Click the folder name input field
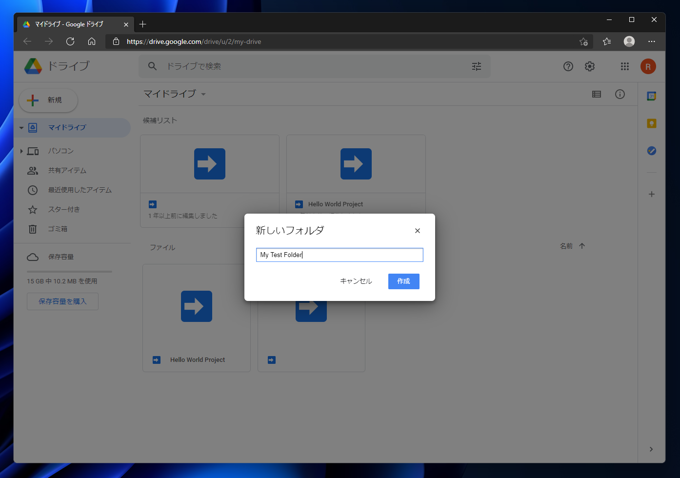This screenshot has width=680, height=478. click(340, 255)
